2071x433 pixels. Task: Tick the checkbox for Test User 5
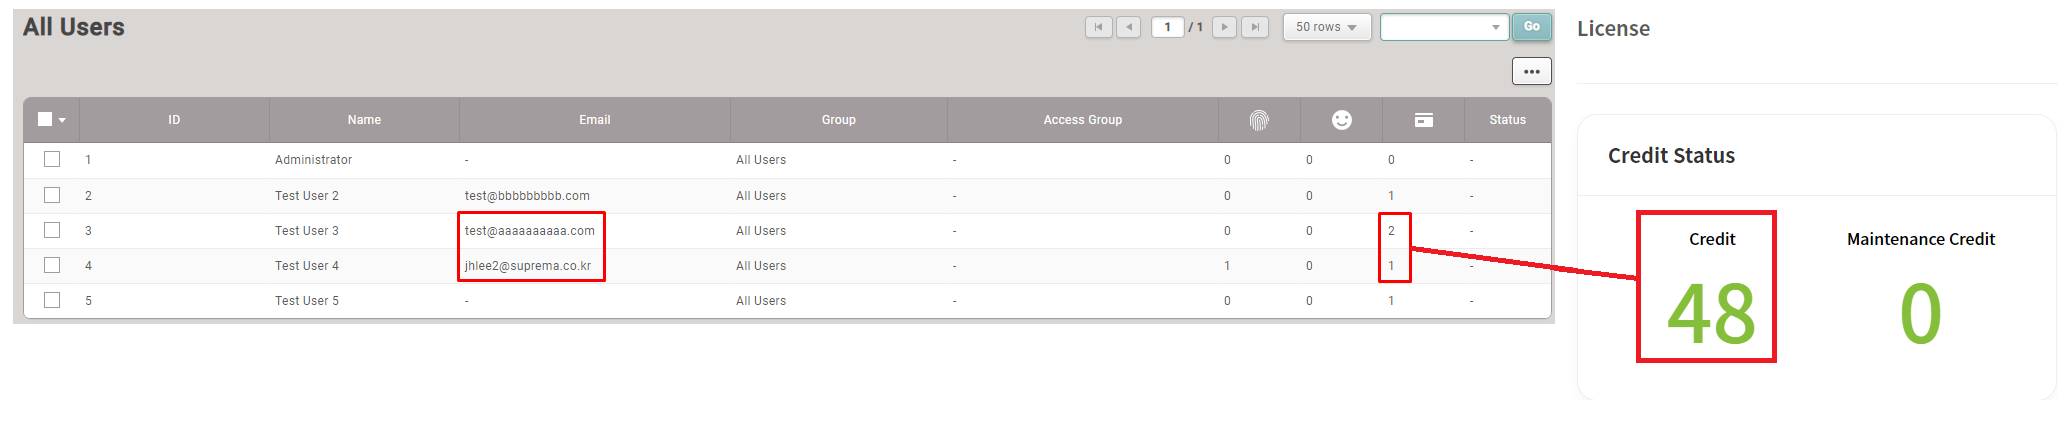tap(52, 301)
